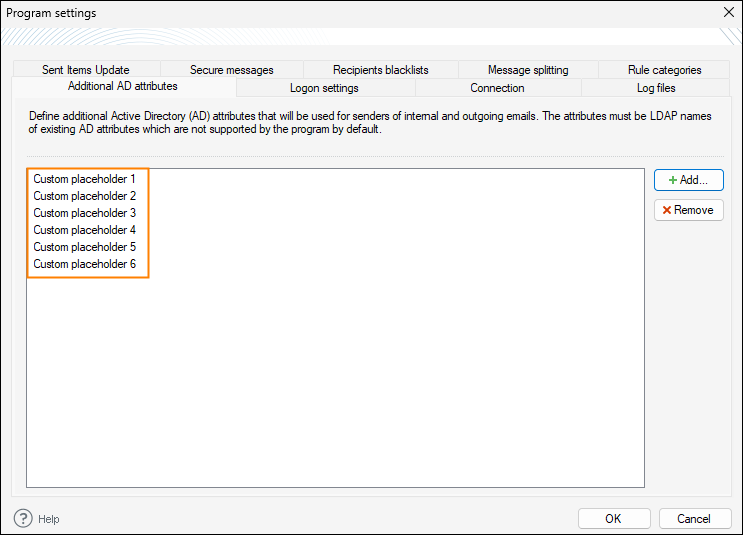Screen dimensions: 743x535
Task: Select the Message splitting tab
Action: pyautogui.click(x=528, y=70)
